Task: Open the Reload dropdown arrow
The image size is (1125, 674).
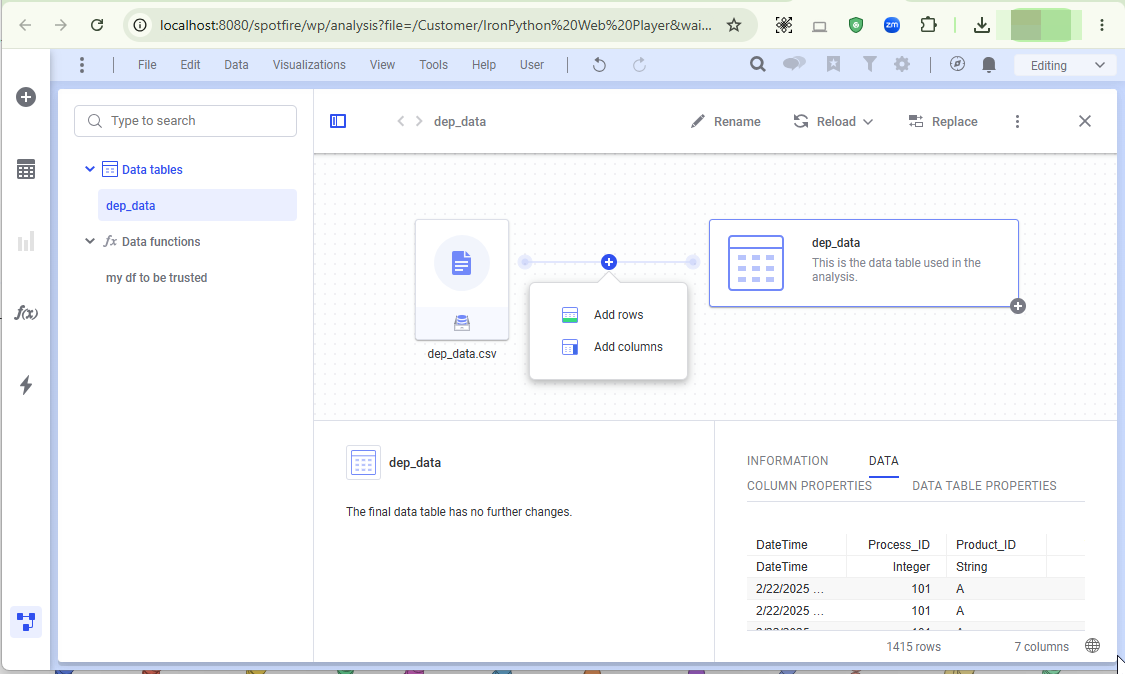Action: (x=868, y=122)
